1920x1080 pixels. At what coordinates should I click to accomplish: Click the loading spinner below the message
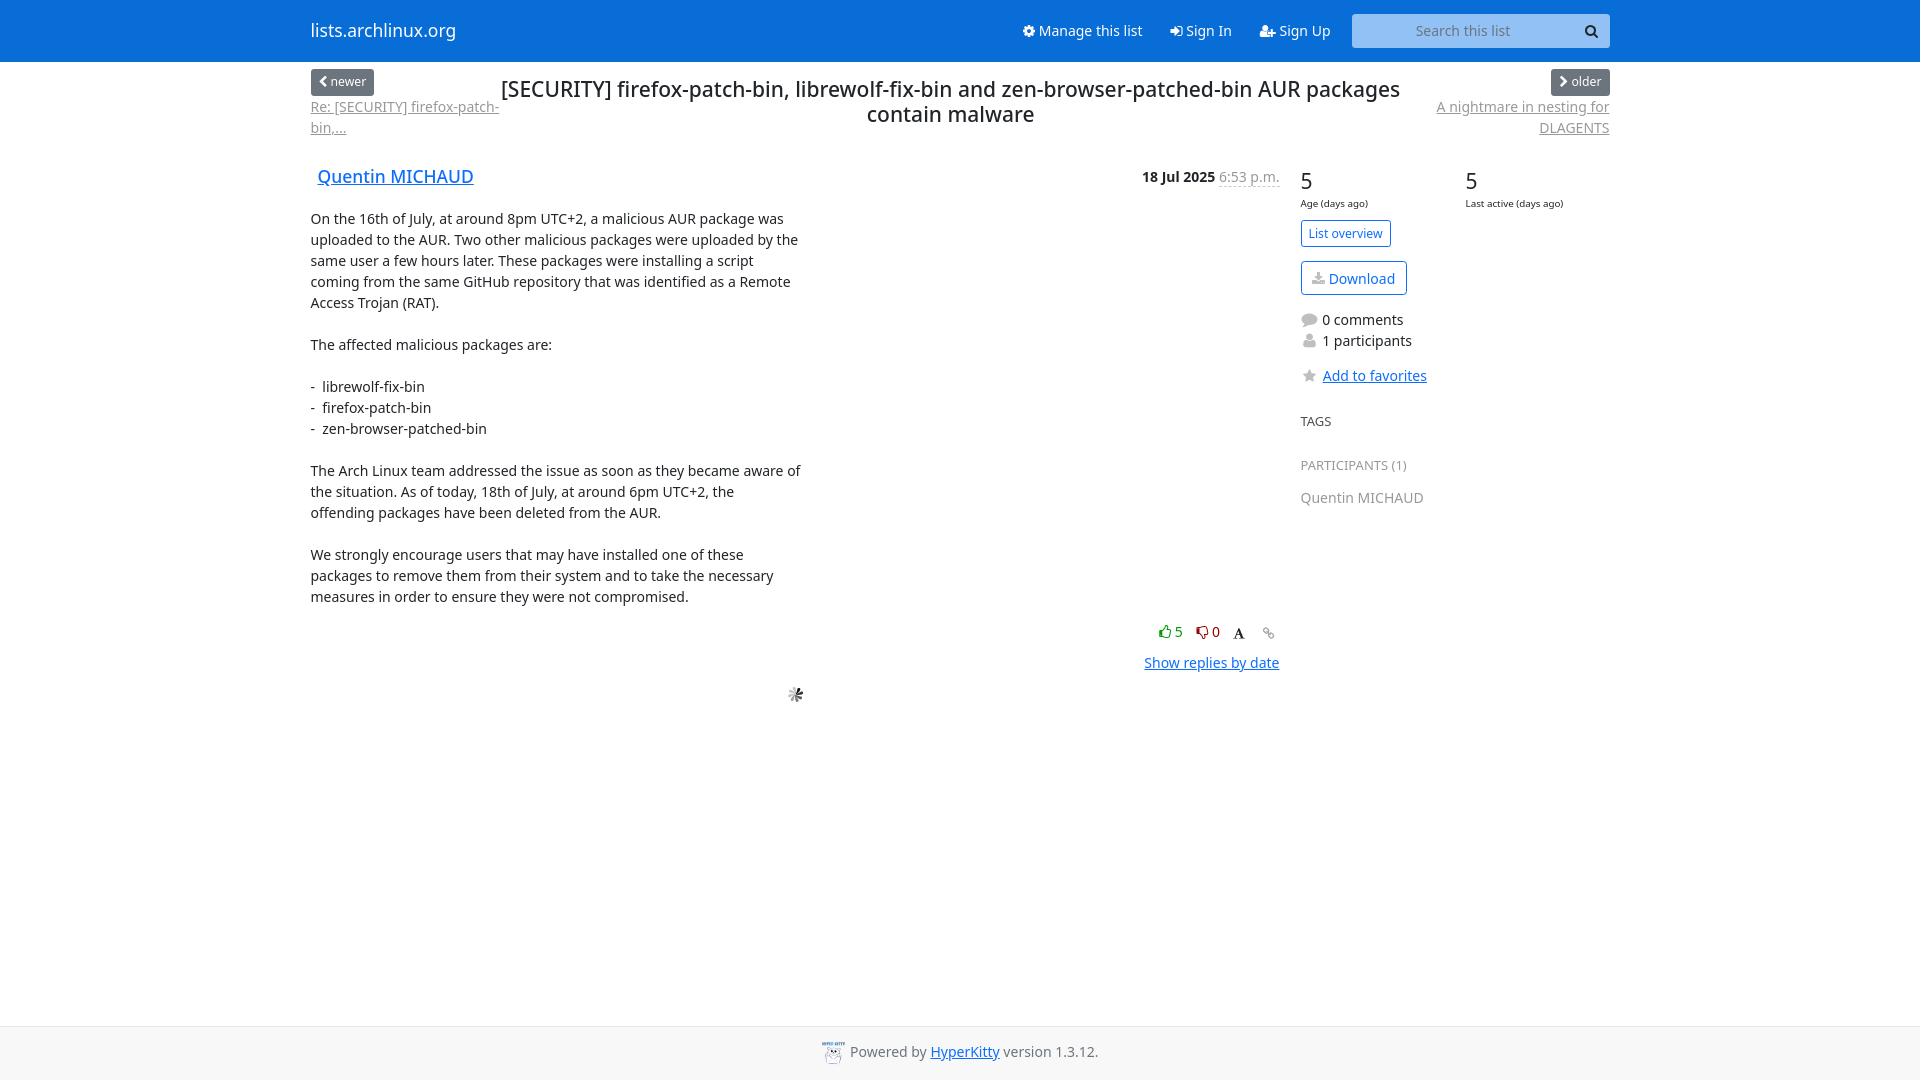click(795, 695)
